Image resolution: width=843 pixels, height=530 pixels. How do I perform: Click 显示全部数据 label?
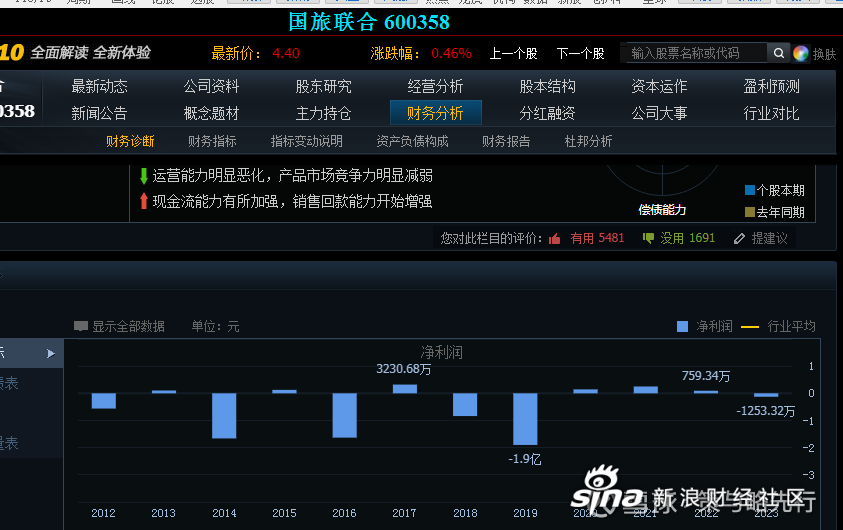128,326
